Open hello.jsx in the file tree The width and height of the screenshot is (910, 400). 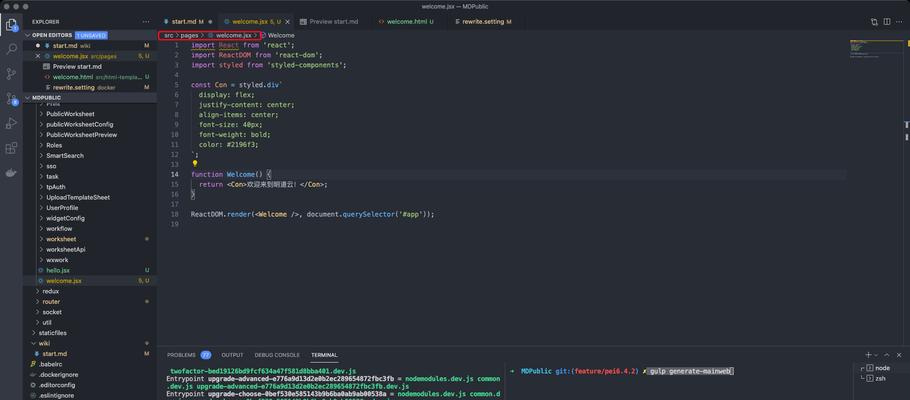[57, 270]
